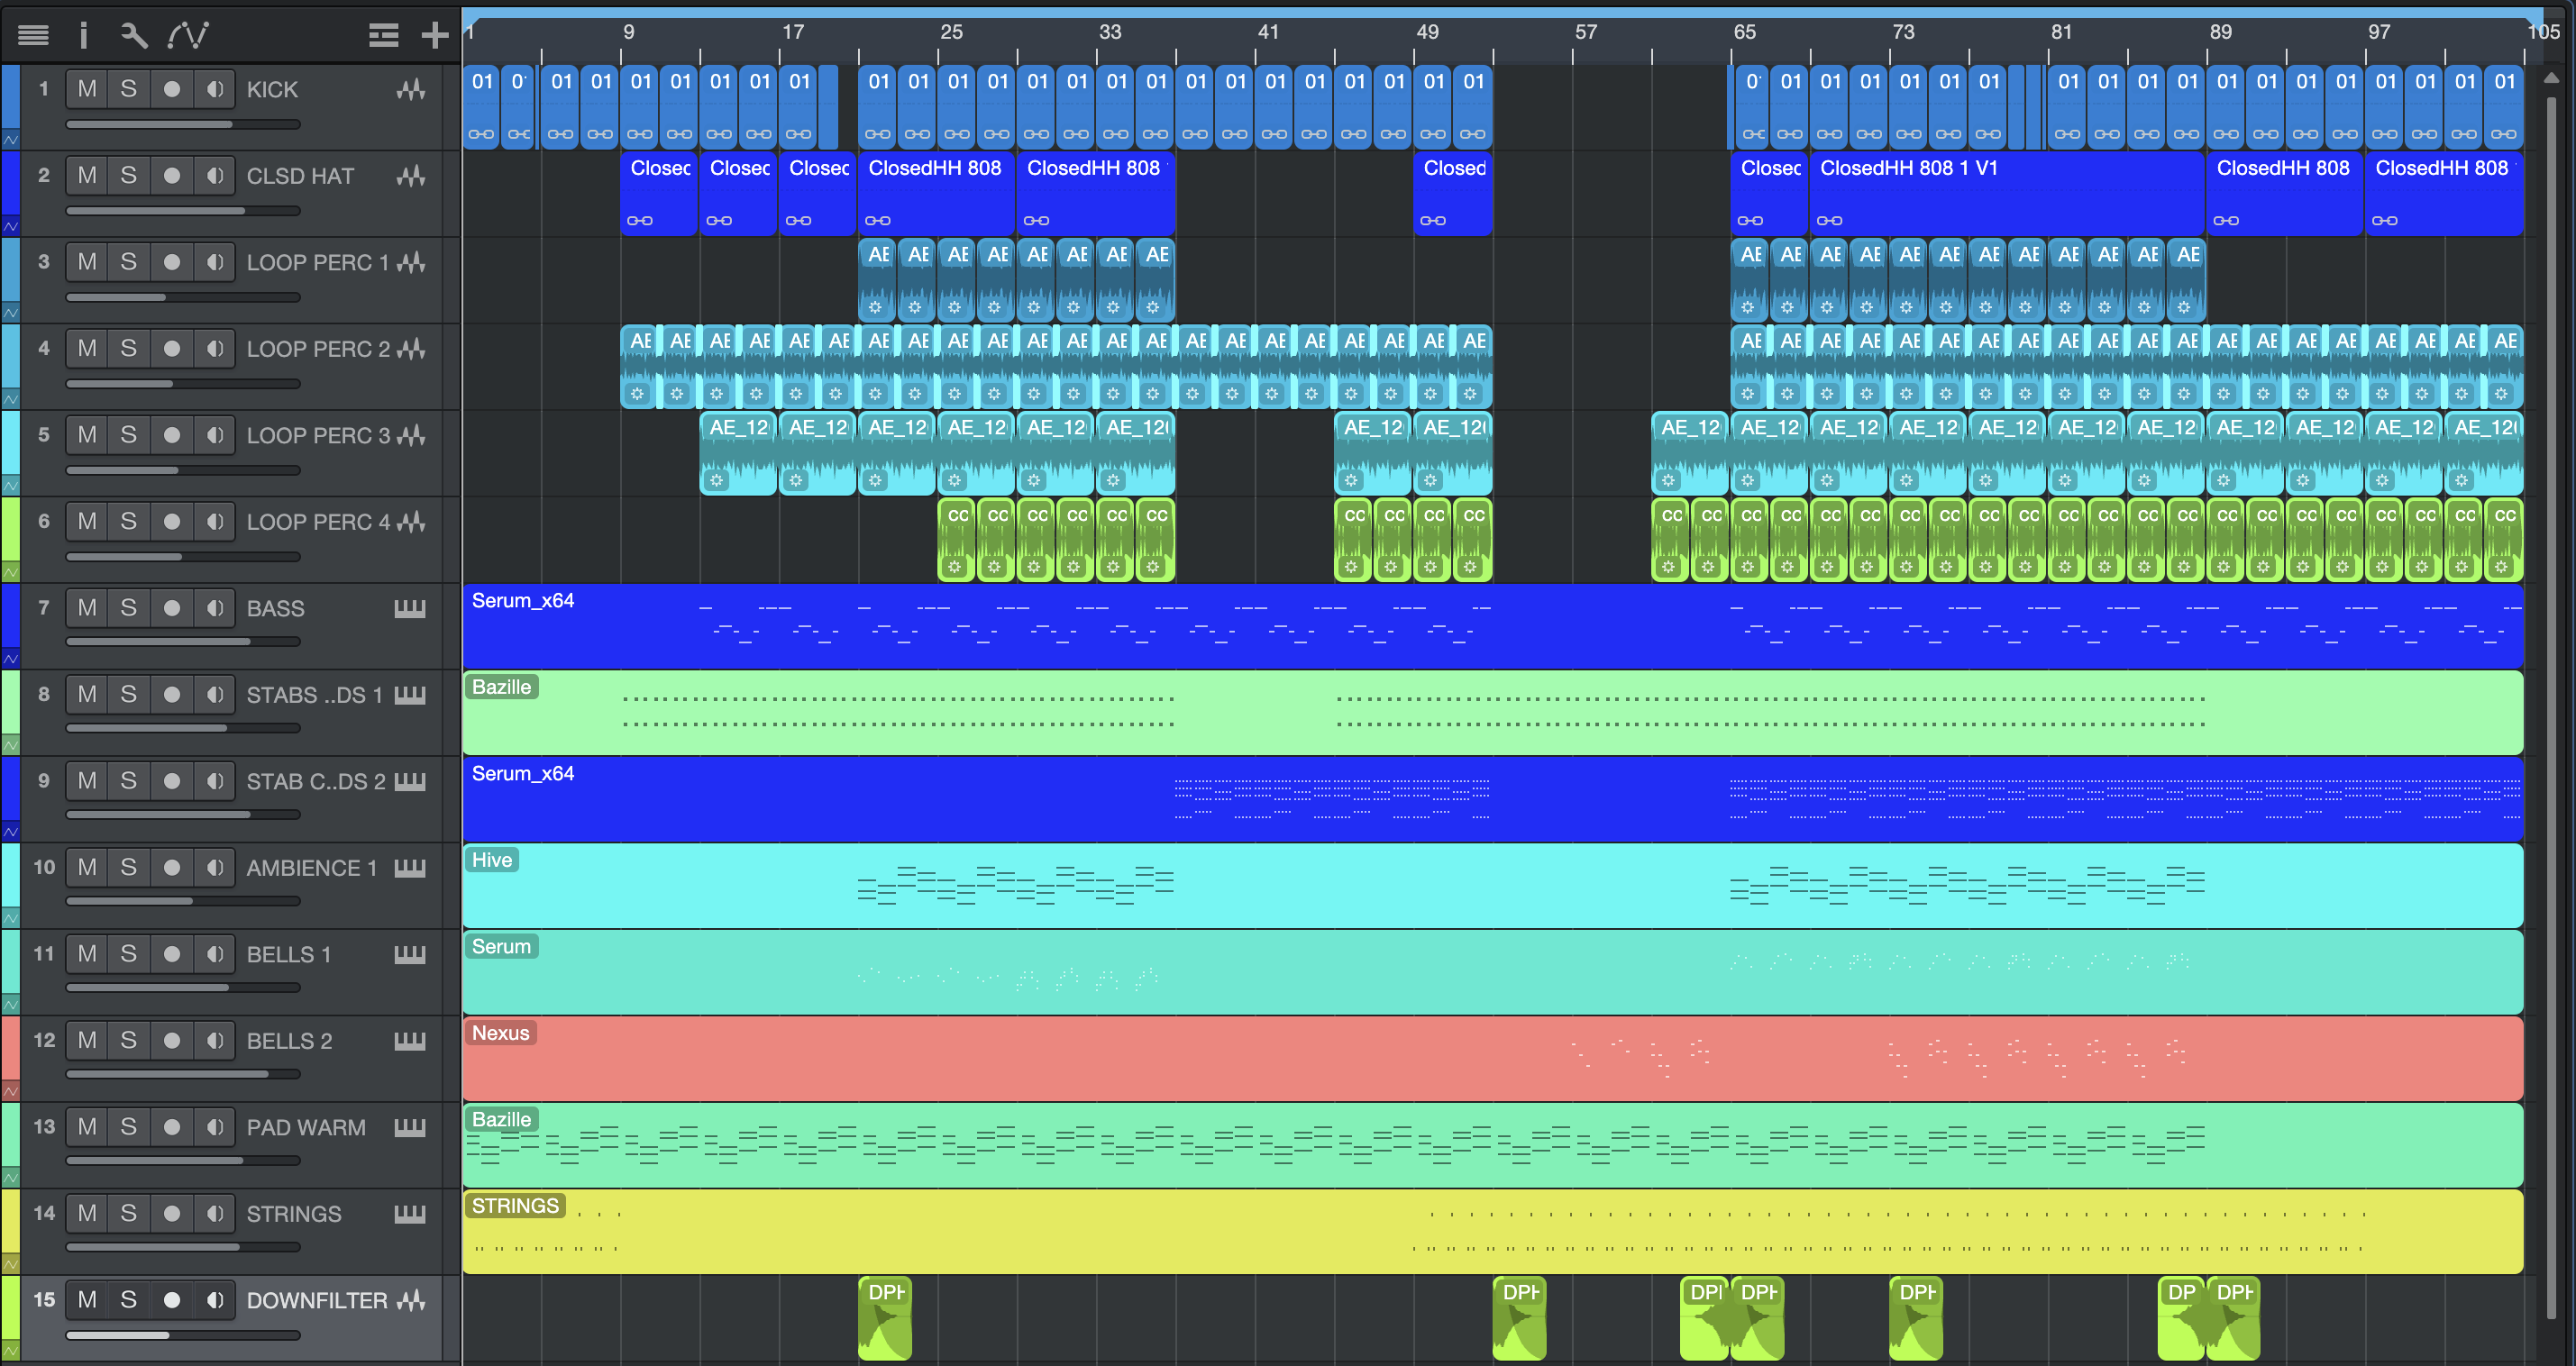Adjust the DOWNFILTER track volume slider
The height and width of the screenshot is (1366, 2576).
(183, 1335)
